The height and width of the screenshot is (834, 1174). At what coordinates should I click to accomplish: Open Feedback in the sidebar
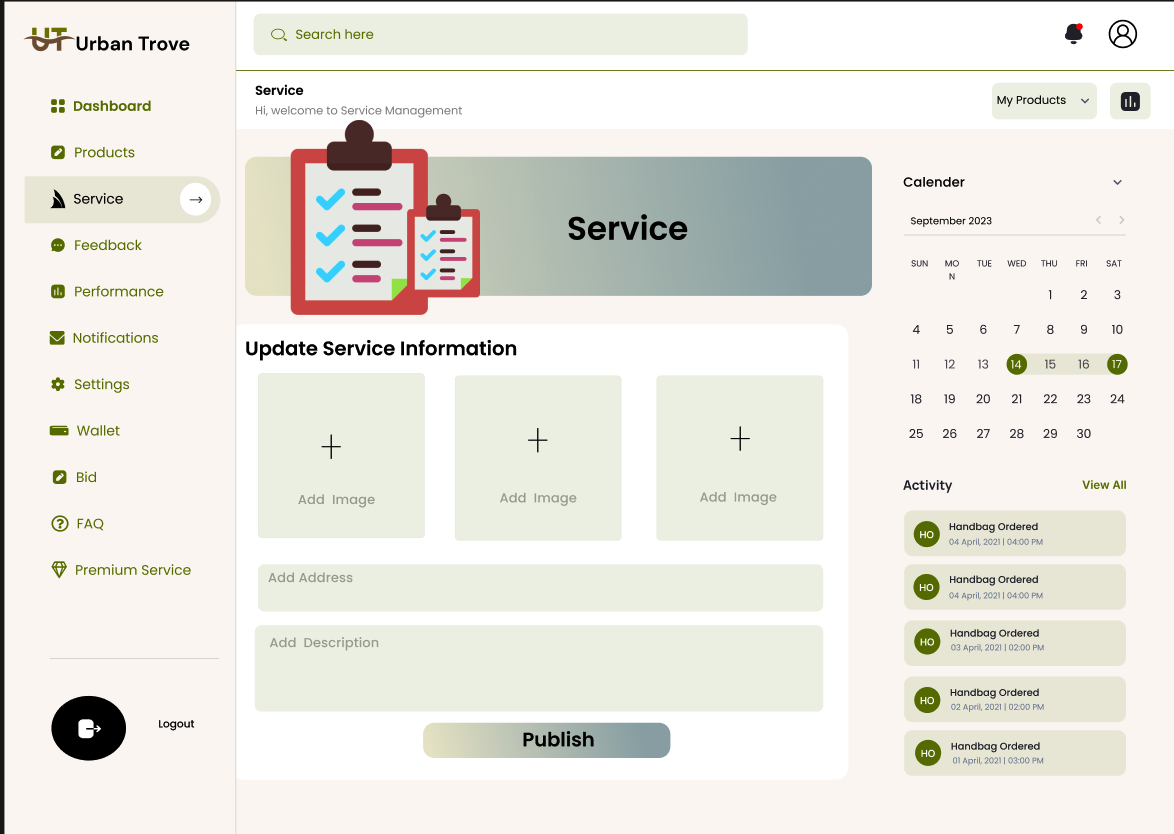coord(108,246)
